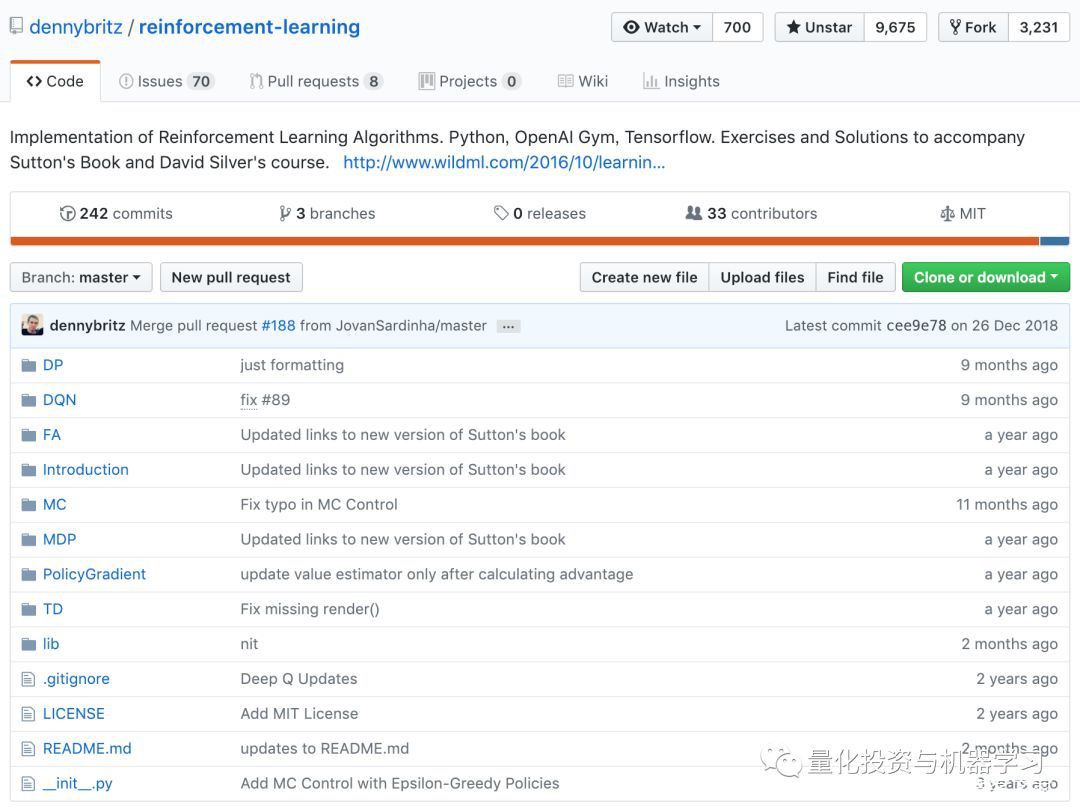Click the commits history clock icon
Image resolution: width=1080 pixels, height=809 pixels.
[x=68, y=213]
